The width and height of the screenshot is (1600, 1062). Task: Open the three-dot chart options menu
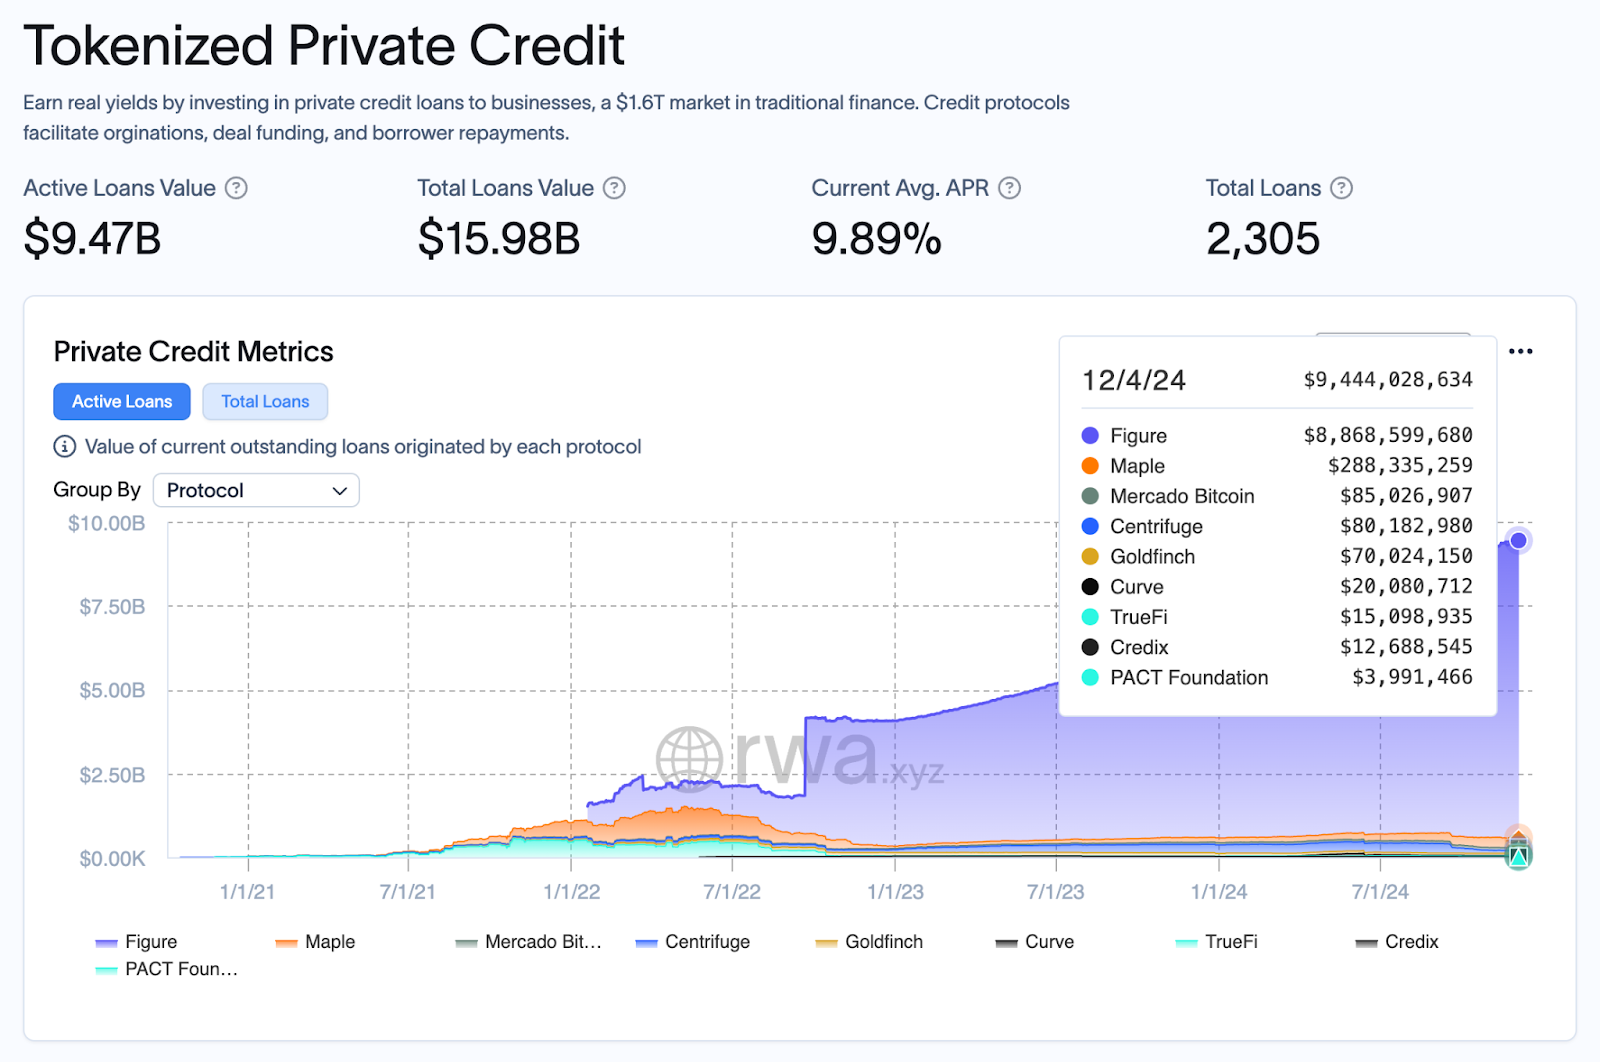[1520, 351]
